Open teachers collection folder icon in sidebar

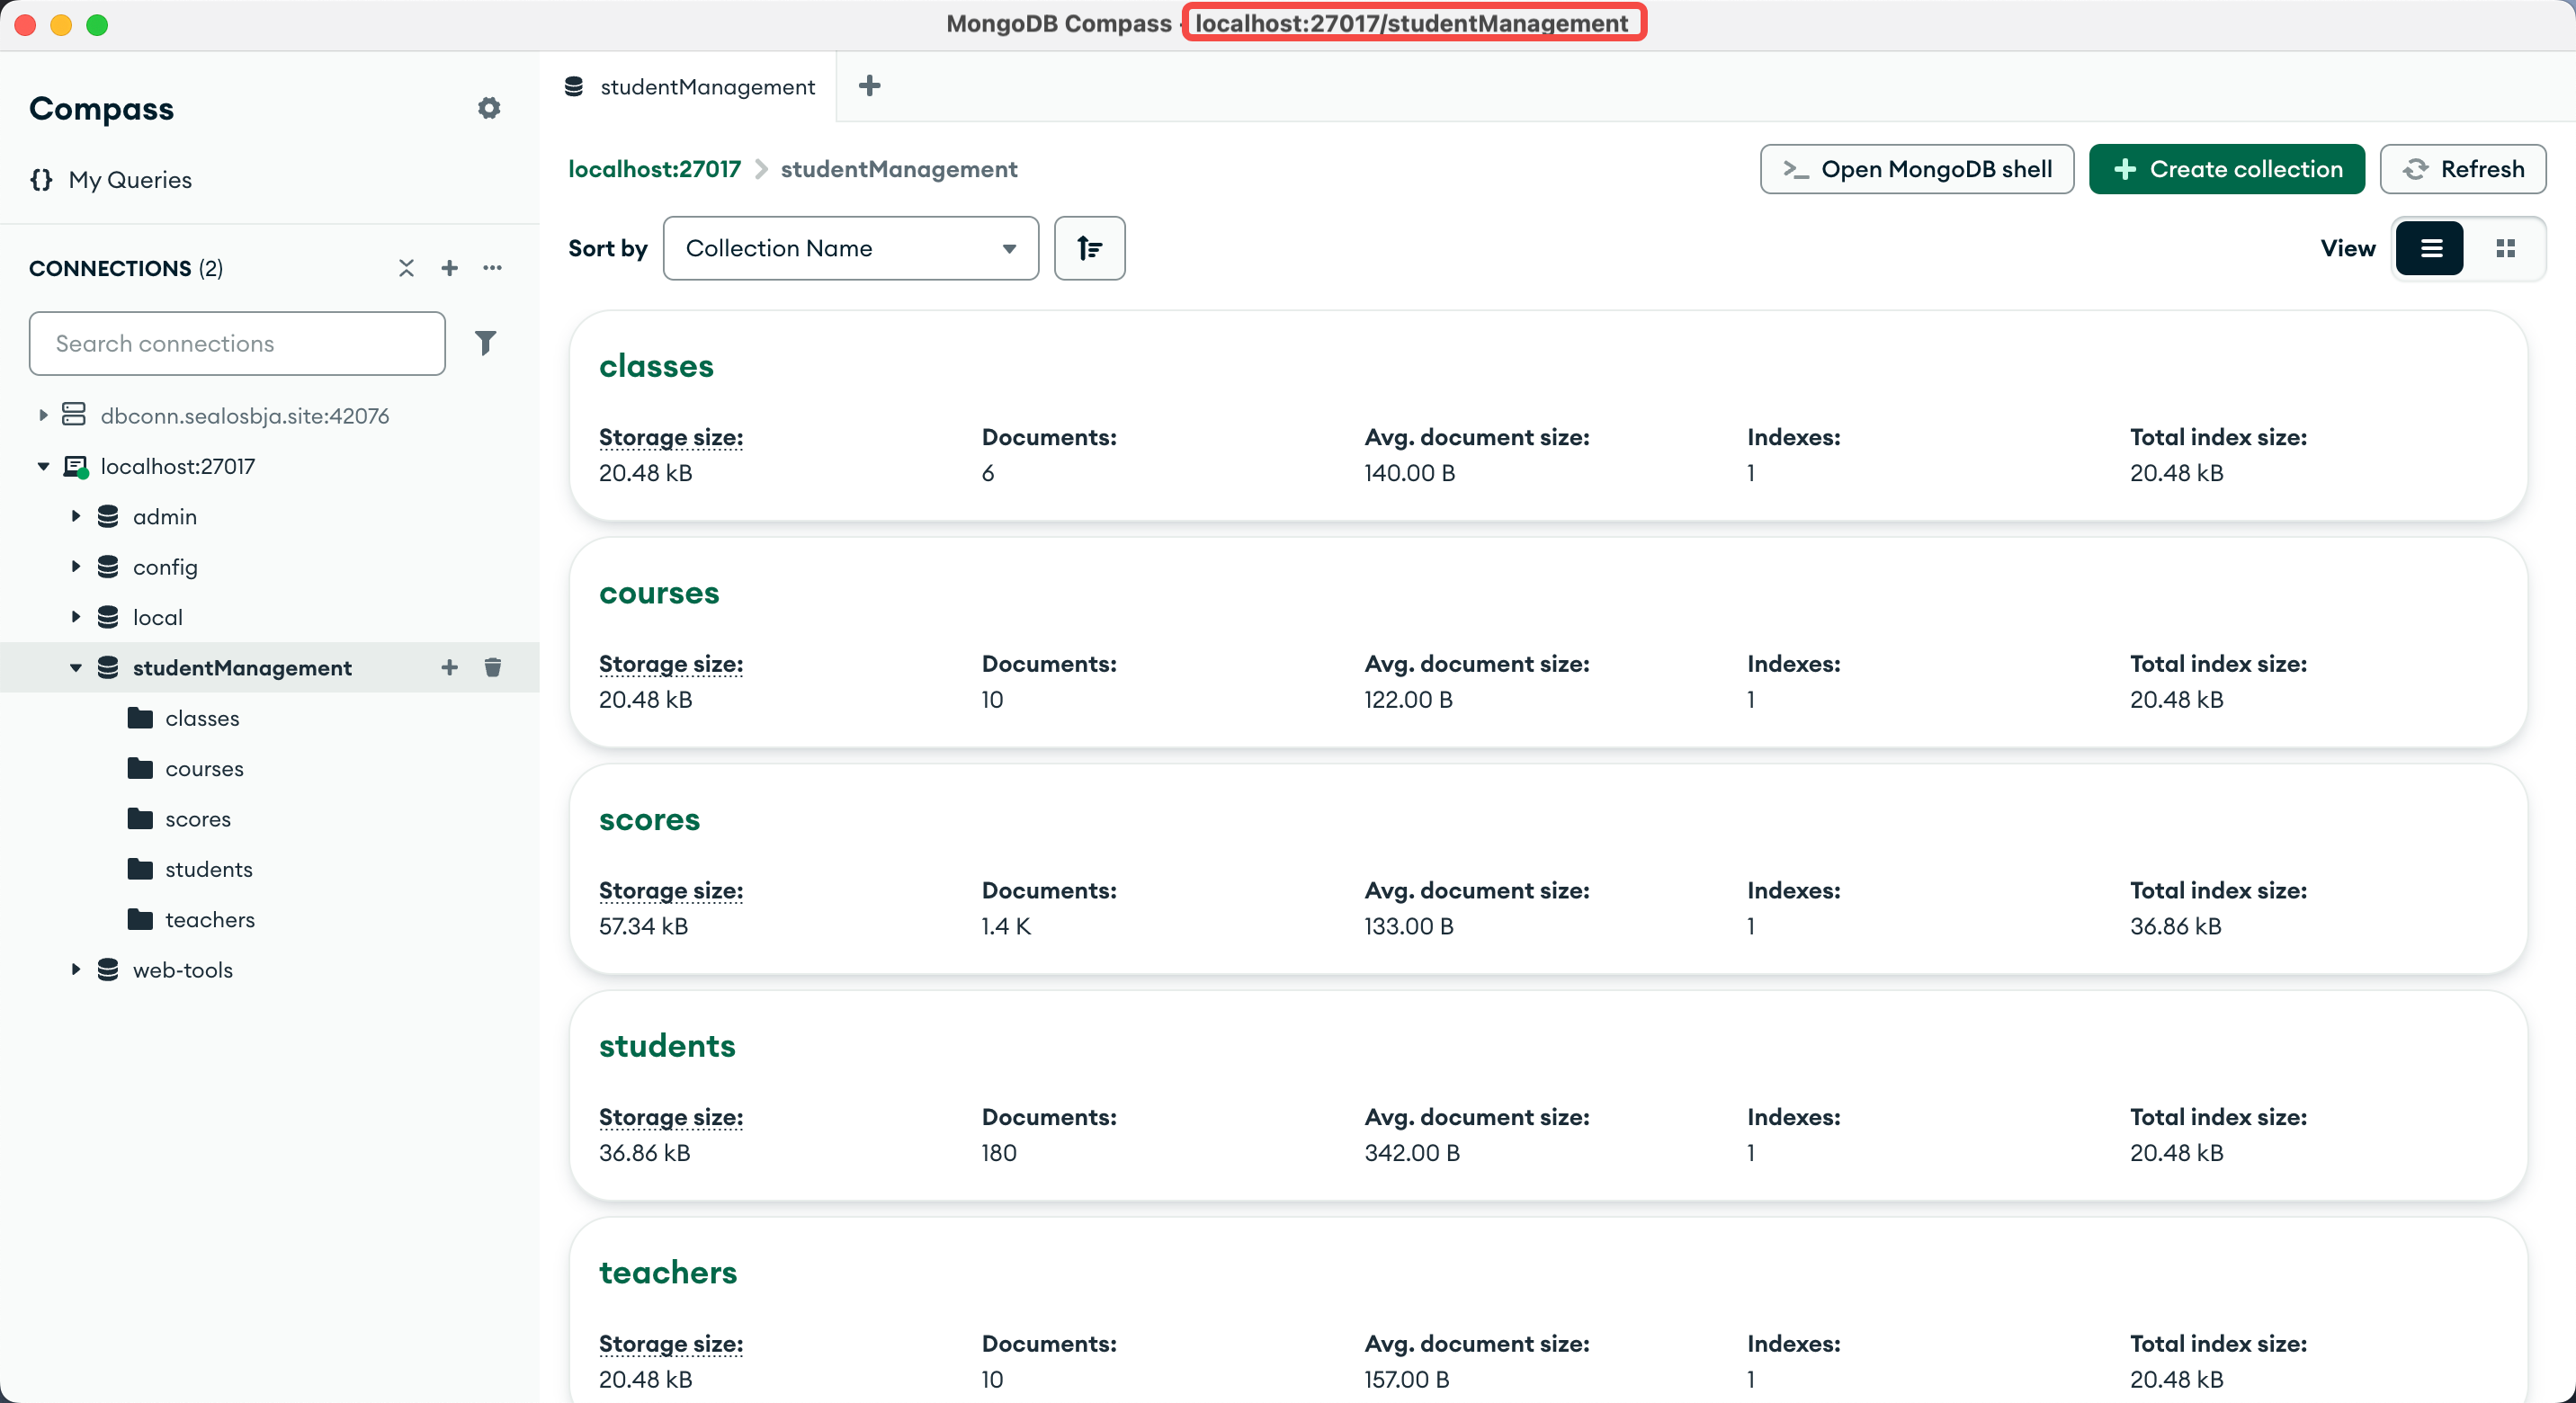point(140,919)
